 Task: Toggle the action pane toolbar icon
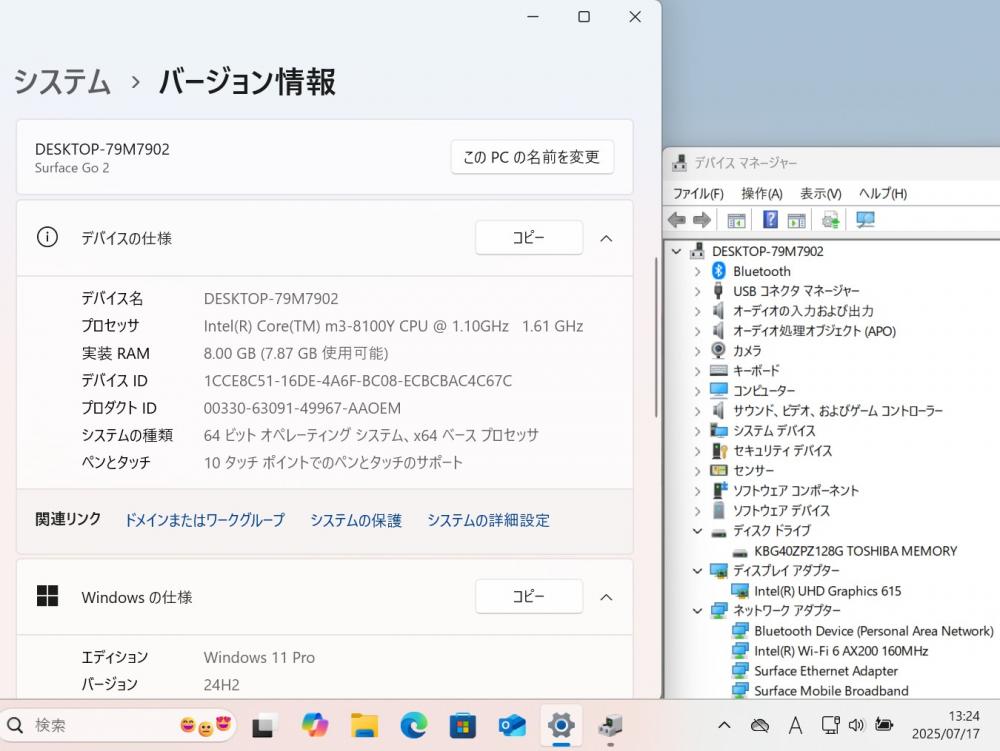pos(796,221)
